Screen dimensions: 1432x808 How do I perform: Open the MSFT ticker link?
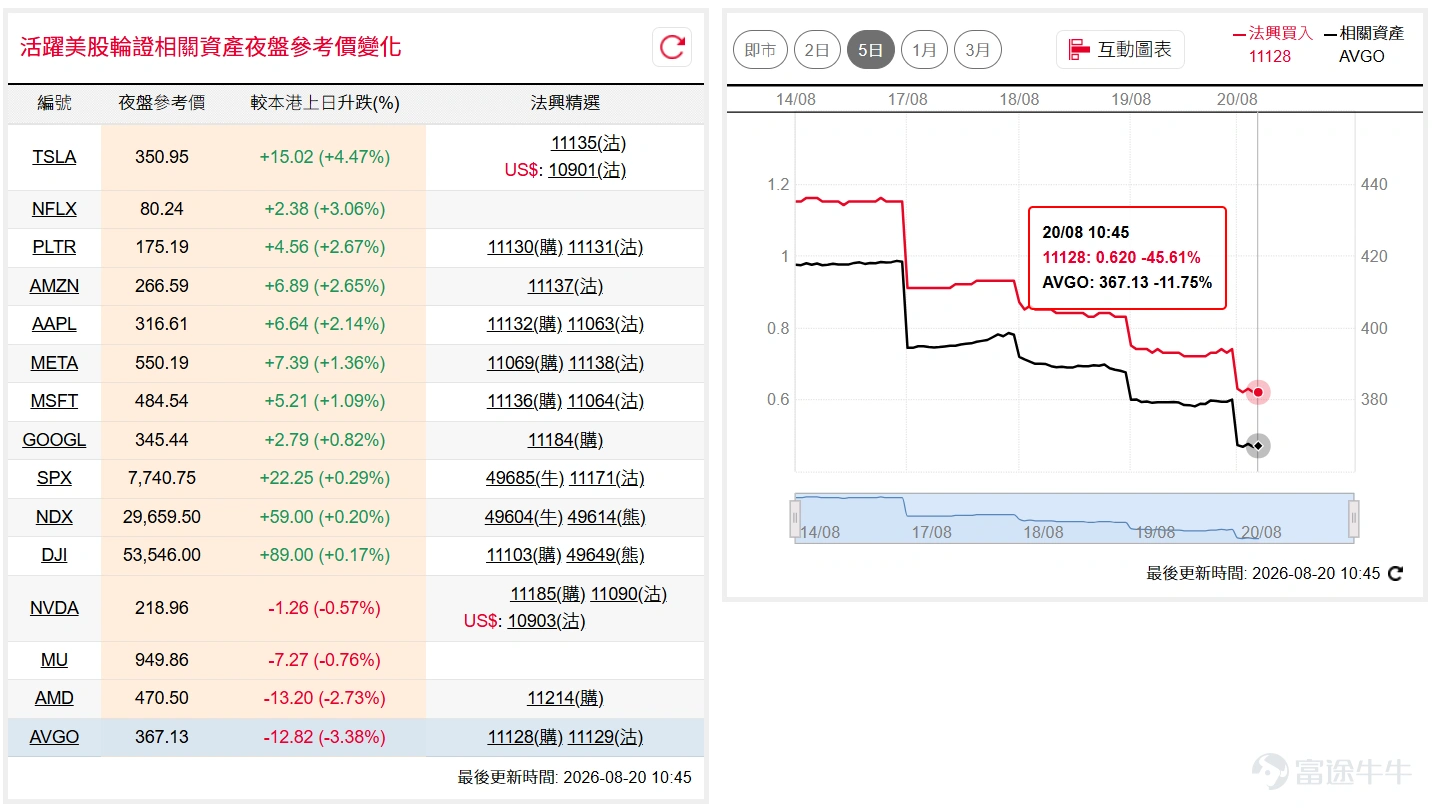point(54,401)
